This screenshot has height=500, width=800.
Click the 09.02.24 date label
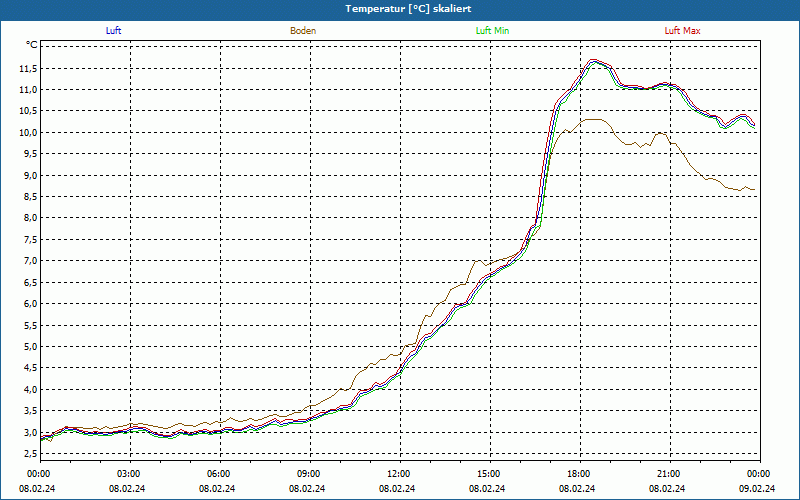click(757, 488)
